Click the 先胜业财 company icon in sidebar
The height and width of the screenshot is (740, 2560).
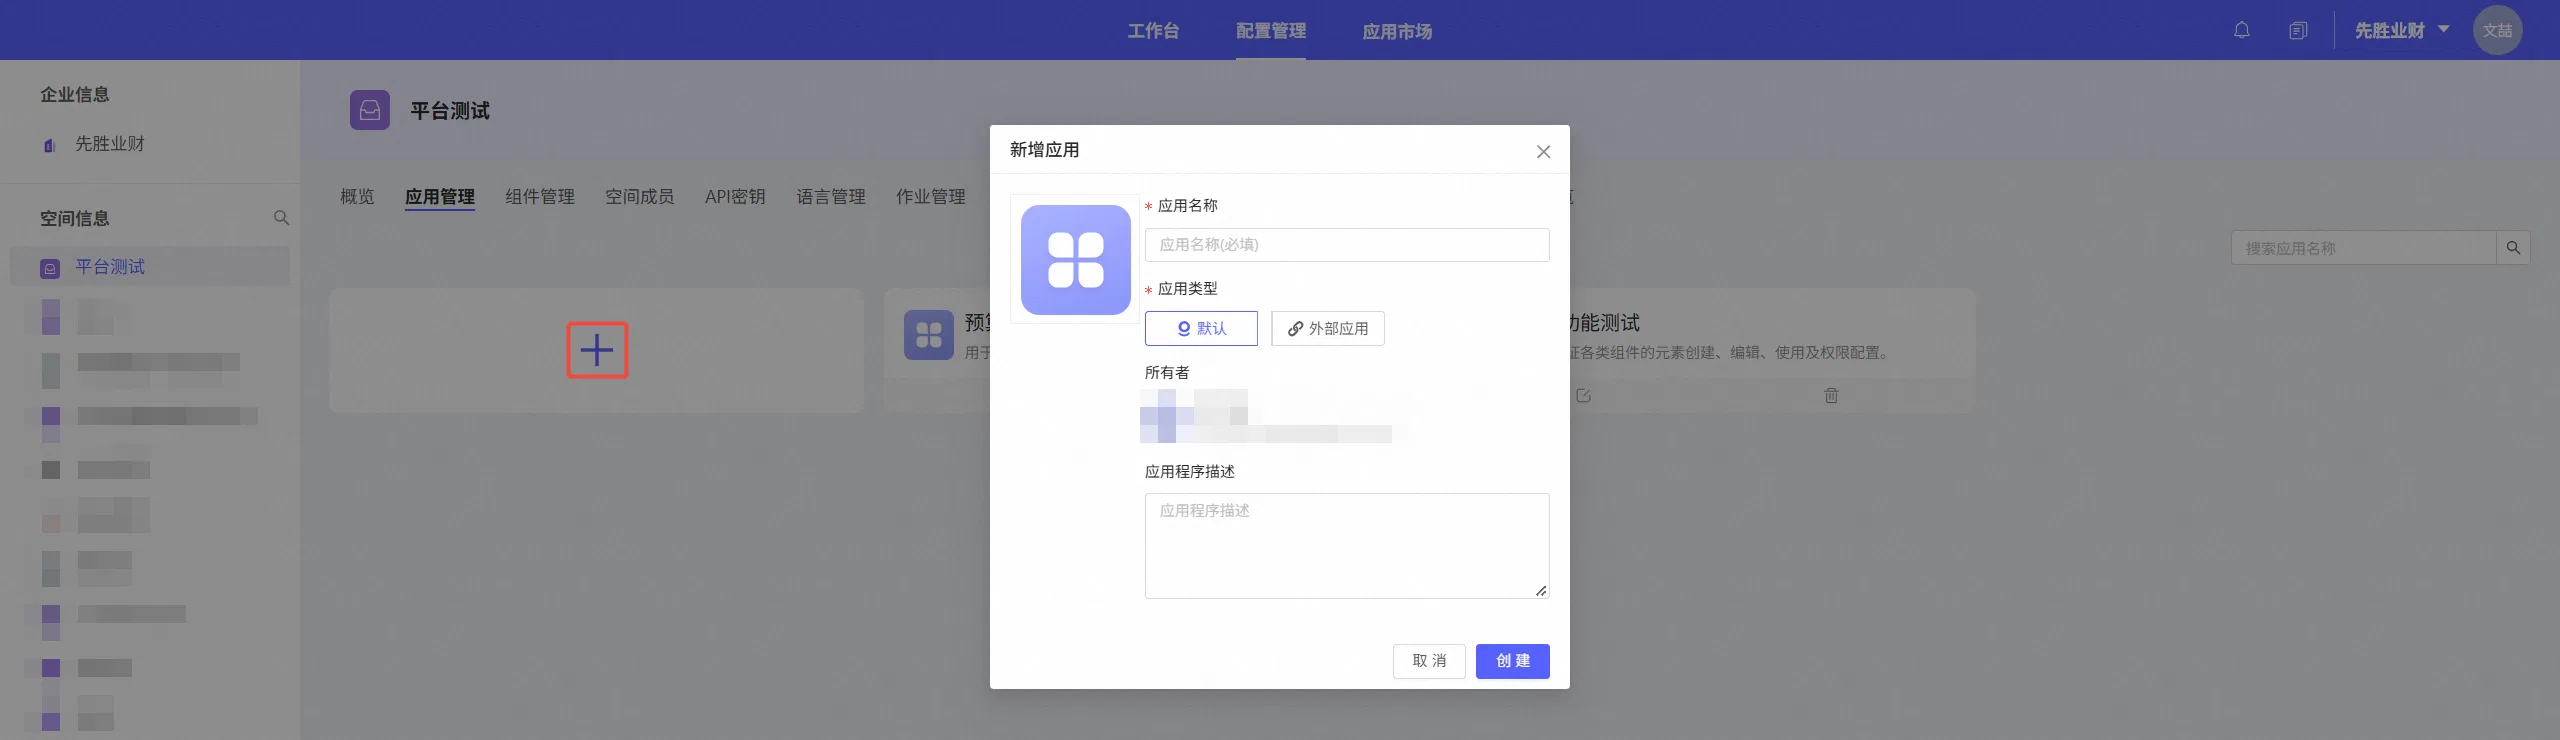[50, 145]
